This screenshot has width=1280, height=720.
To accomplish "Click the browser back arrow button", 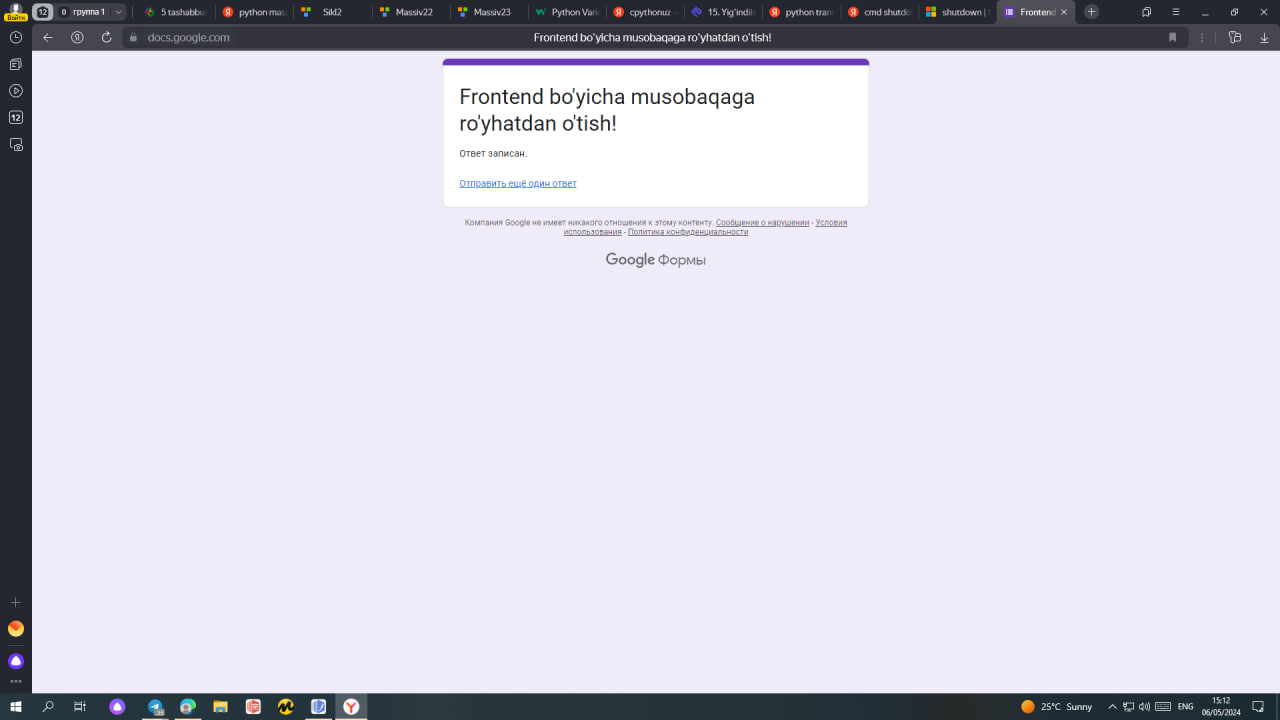I will coord(48,37).
